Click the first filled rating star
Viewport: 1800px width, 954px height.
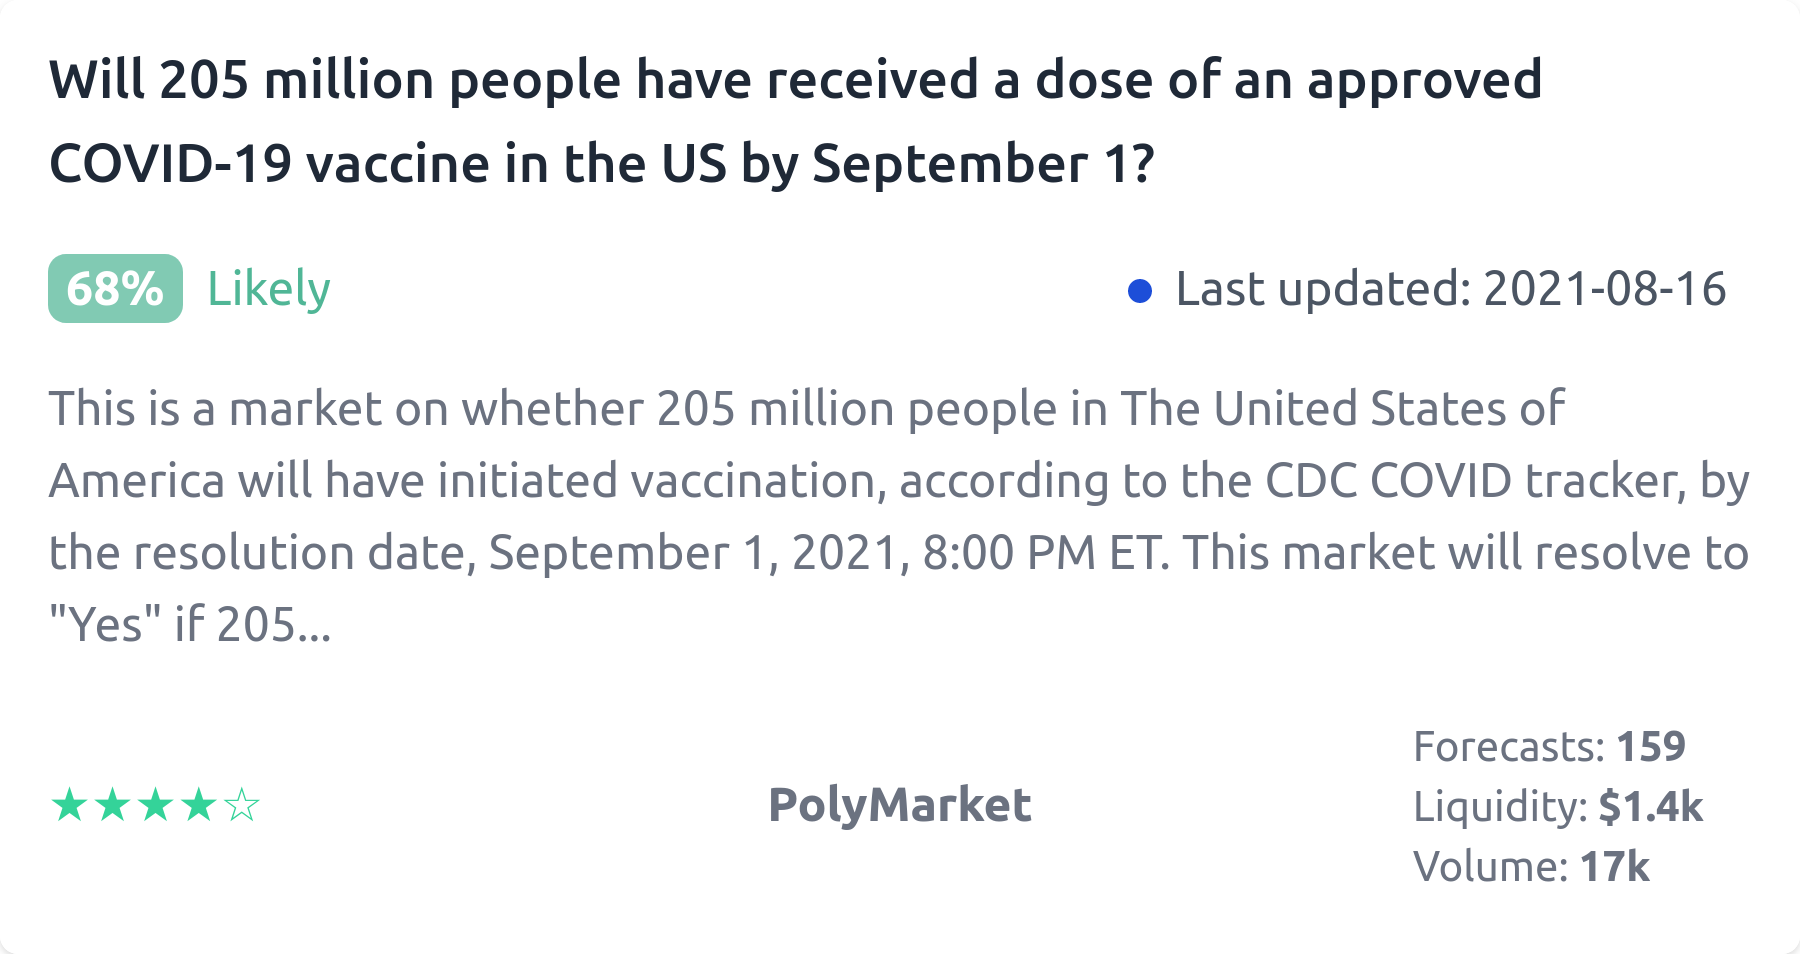[x=69, y=805]
